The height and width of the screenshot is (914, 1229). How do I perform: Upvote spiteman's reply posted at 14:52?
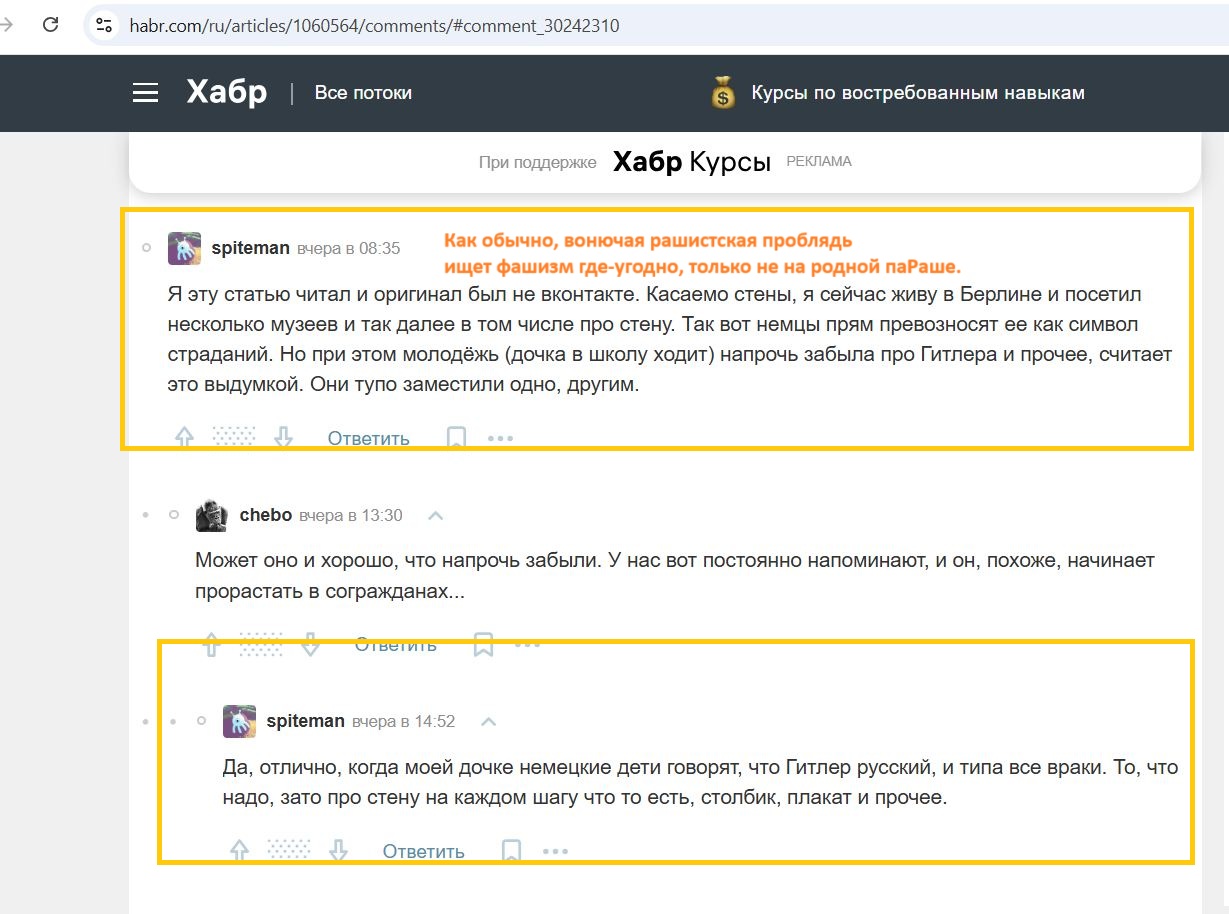tap(239, 850)
